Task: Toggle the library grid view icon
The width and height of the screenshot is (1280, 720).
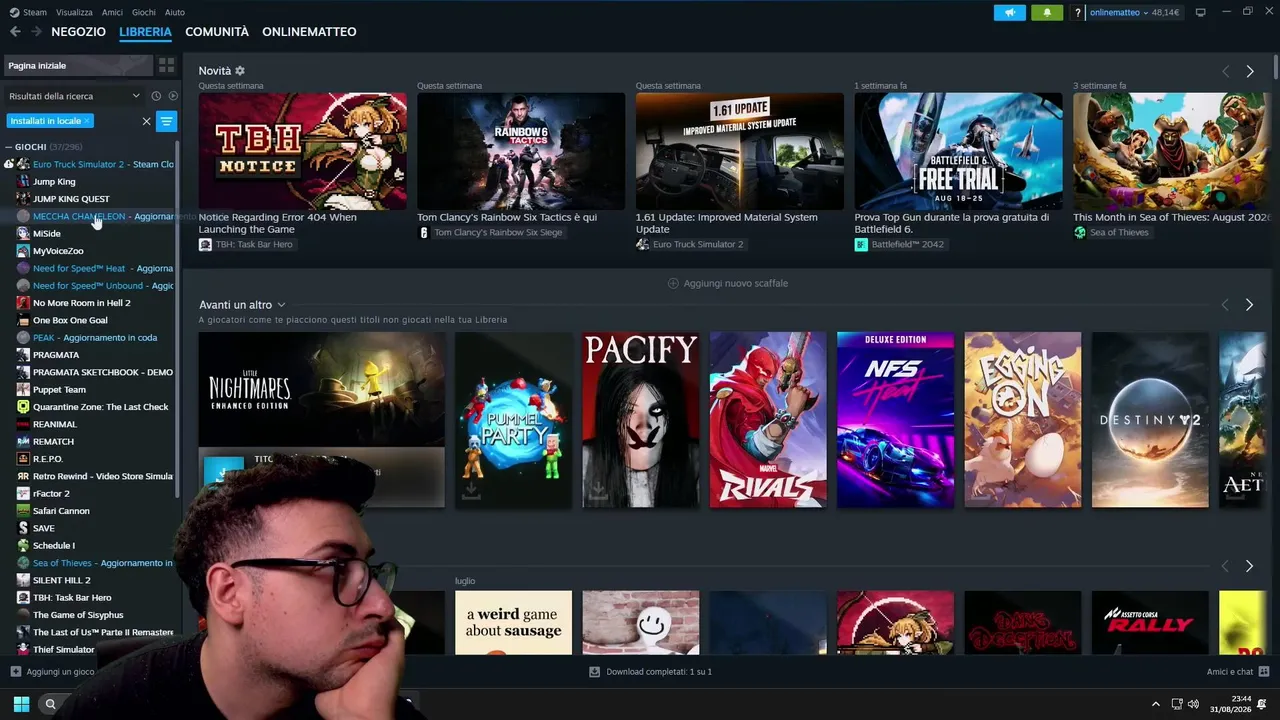Action: point(166,66)
